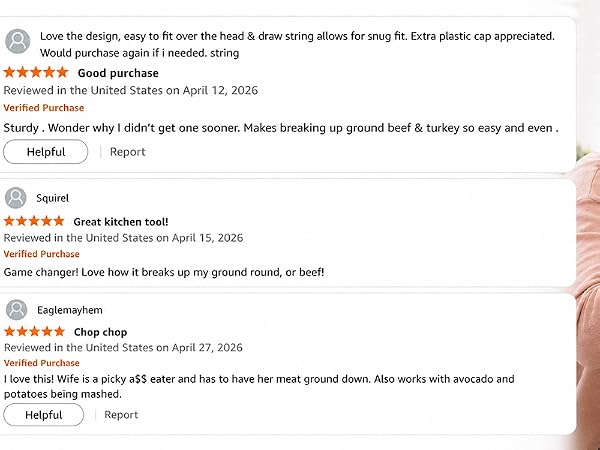Viewport: 600px width, 450px height.
Task: Click Verified Purchase under April 12 review
Action: pos(44,108)
